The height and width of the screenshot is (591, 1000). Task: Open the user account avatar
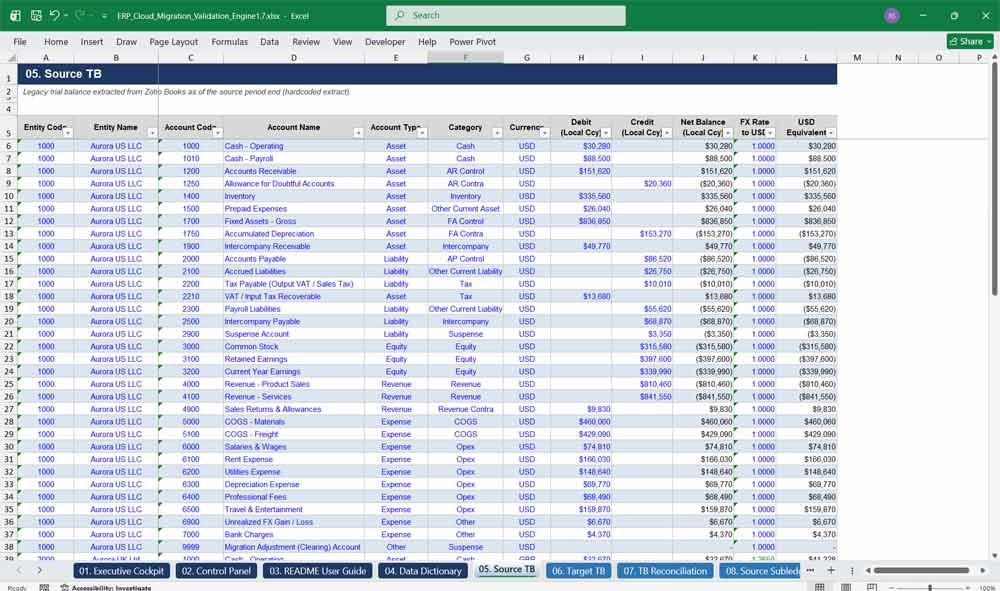(892, 15)
